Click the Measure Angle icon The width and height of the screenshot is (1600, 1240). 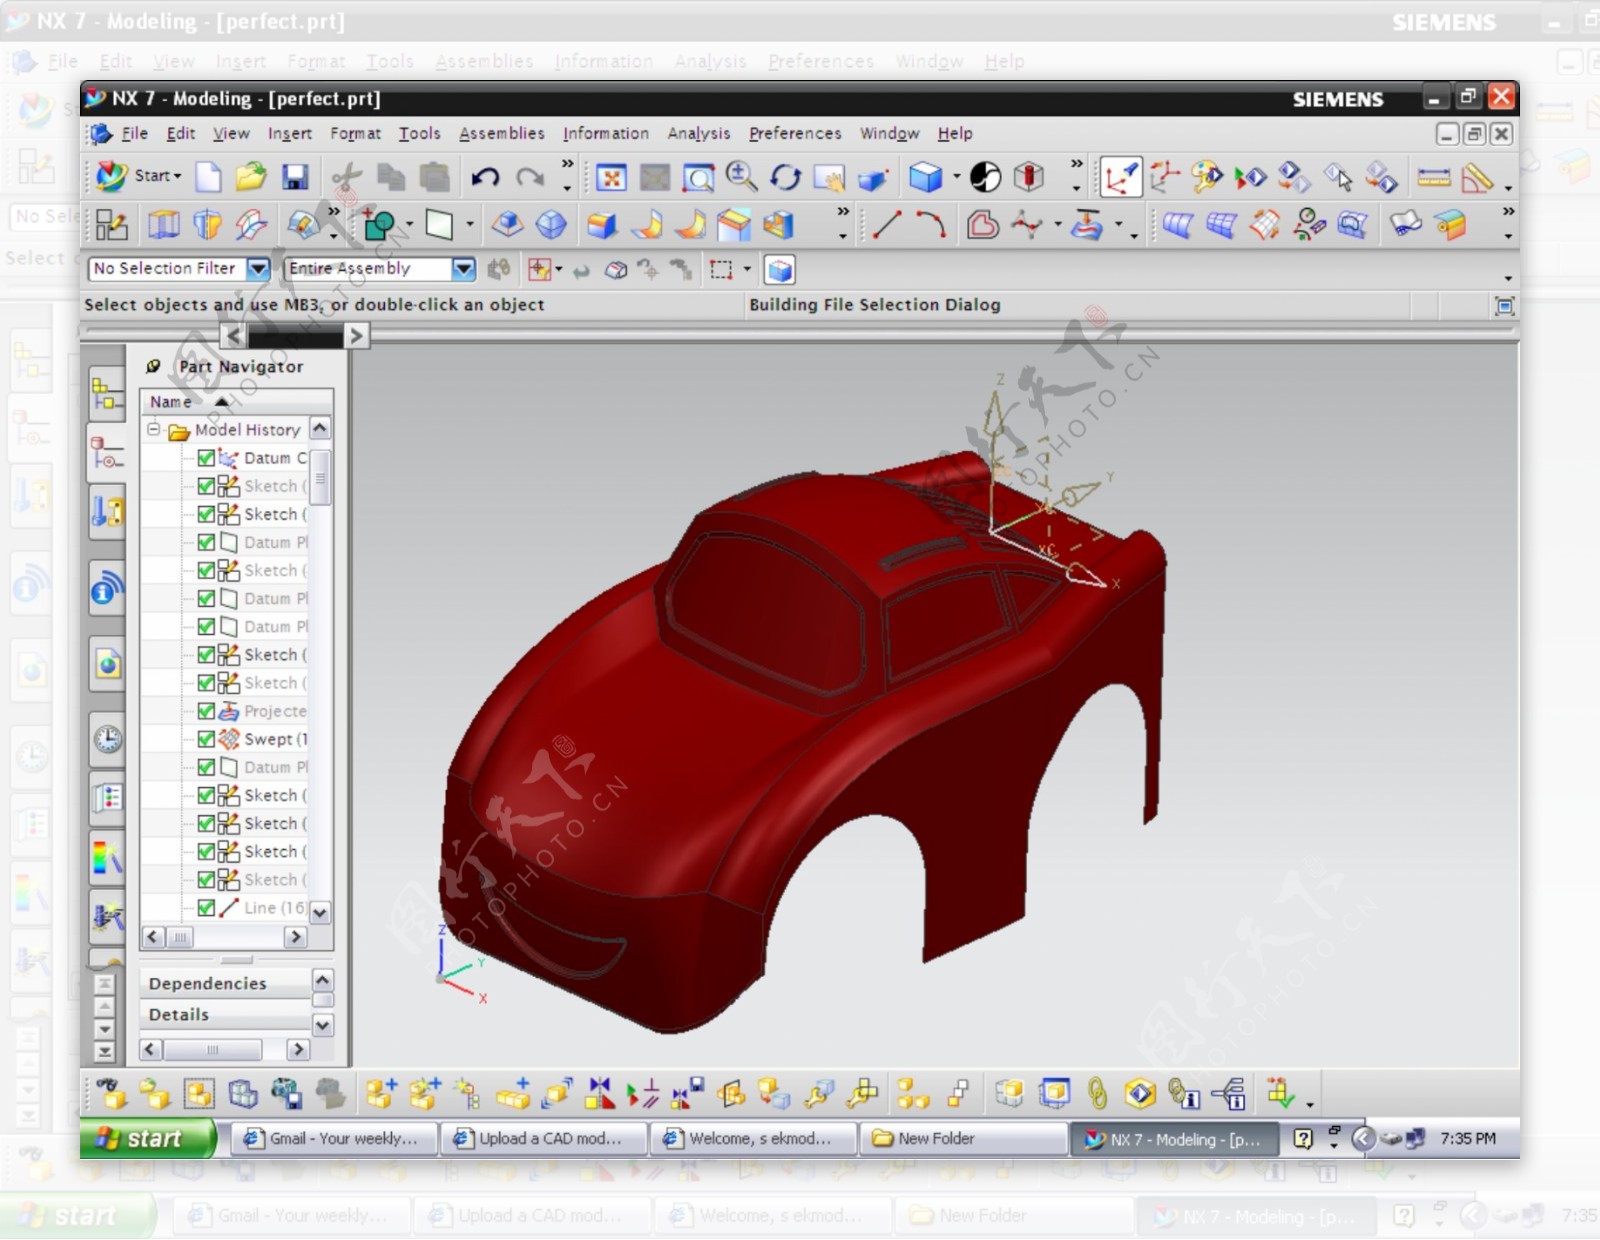pos(1477,178)
